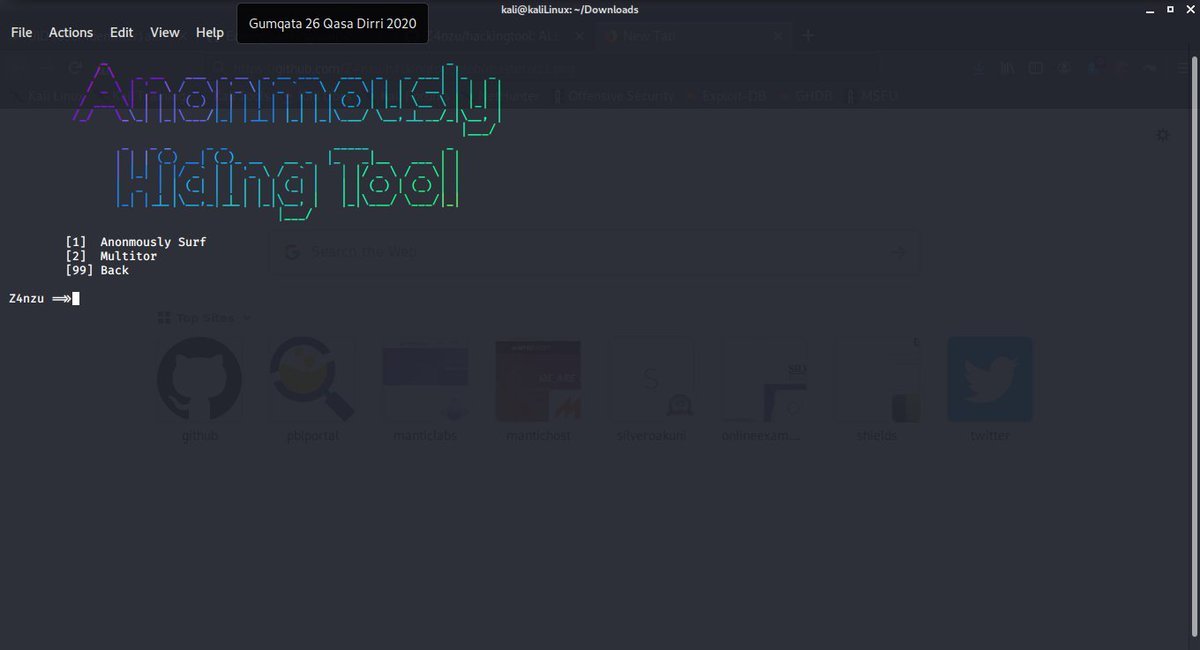The image size is (1200, 650).
Task: Click plus new-tab button in Firefox behind
Action: coord(808,36)
